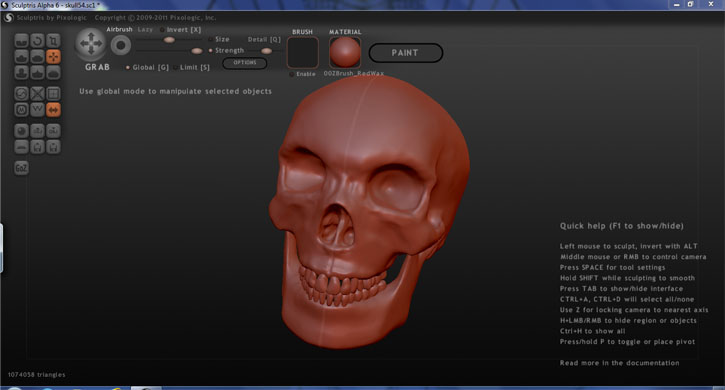Click the circular brush preview icon
The image size is (725, 390).
point(121,45)
